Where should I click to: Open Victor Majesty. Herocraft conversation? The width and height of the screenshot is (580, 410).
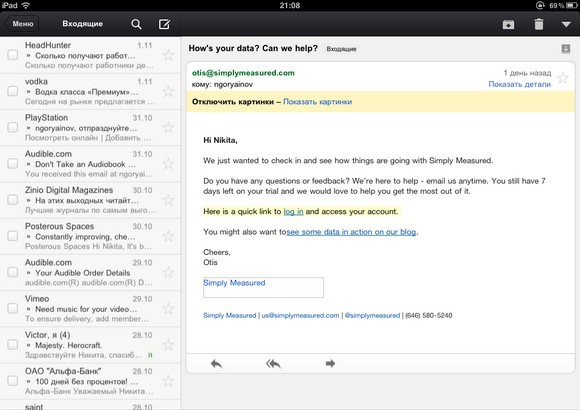click(90, 345)
